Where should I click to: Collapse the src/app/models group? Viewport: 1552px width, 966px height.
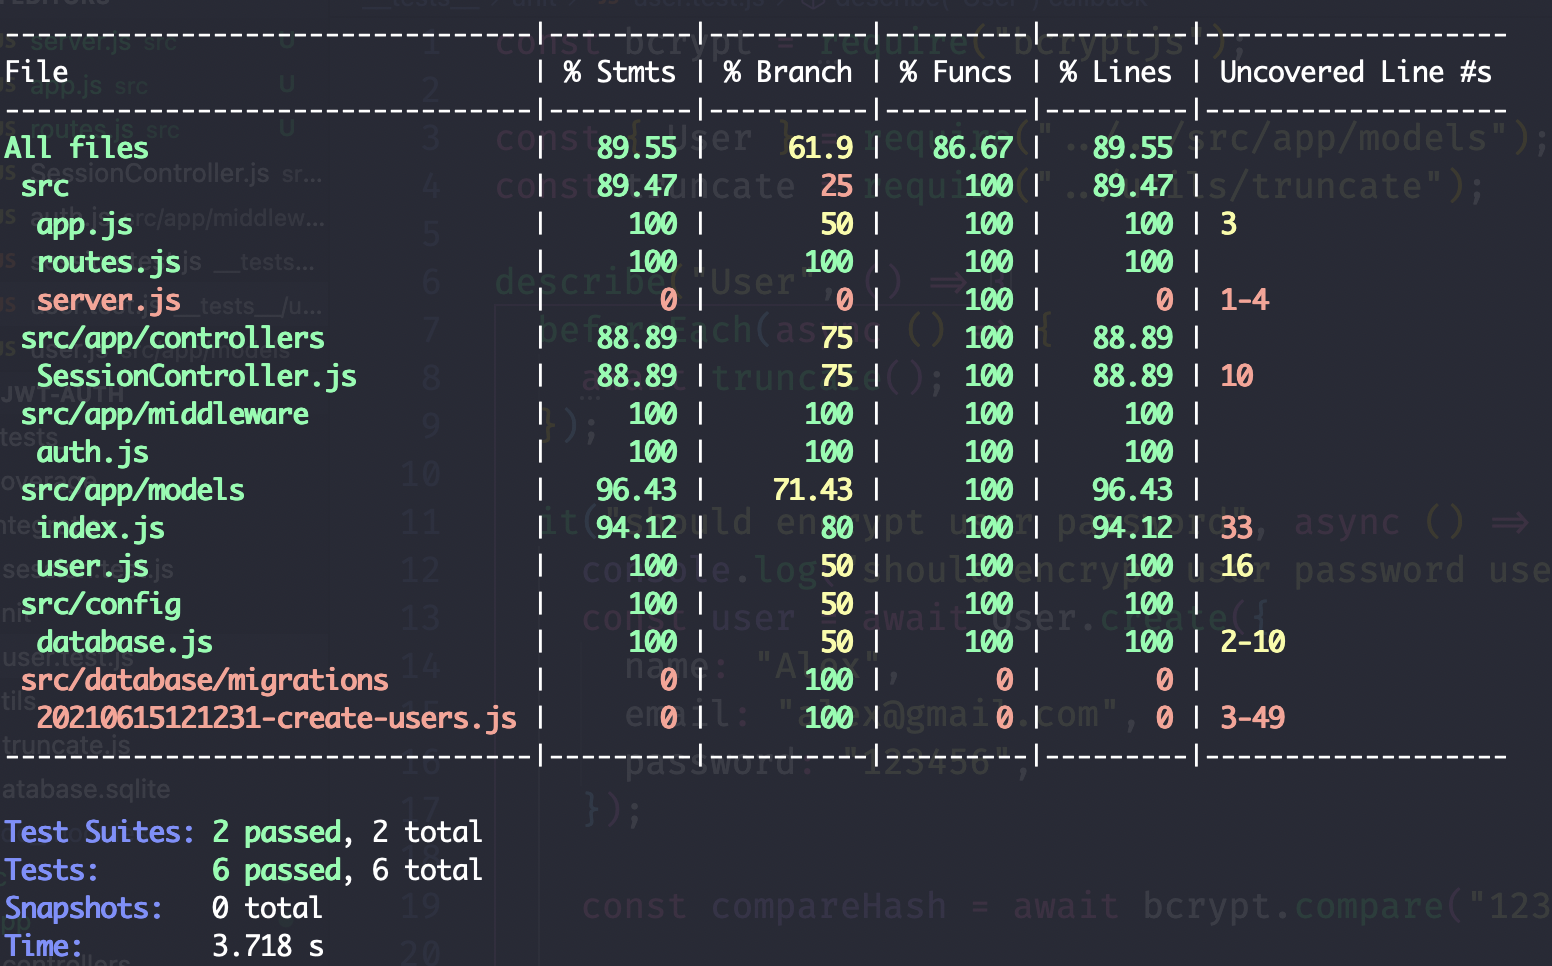pos(134,490)
